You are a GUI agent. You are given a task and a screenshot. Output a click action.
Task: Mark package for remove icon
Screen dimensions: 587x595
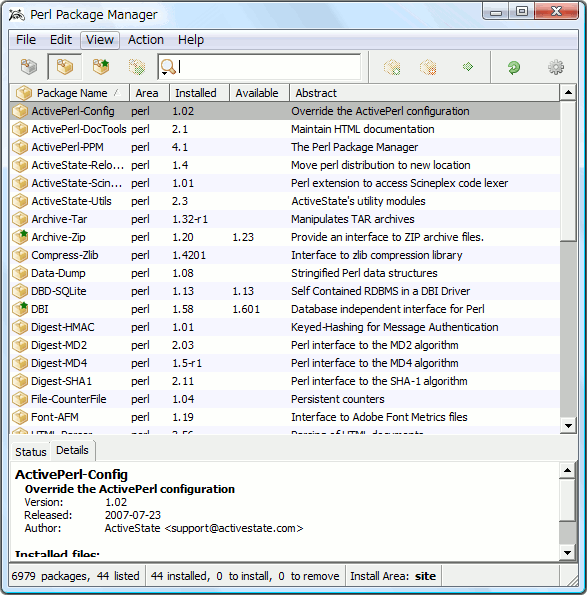coord(428,67)
